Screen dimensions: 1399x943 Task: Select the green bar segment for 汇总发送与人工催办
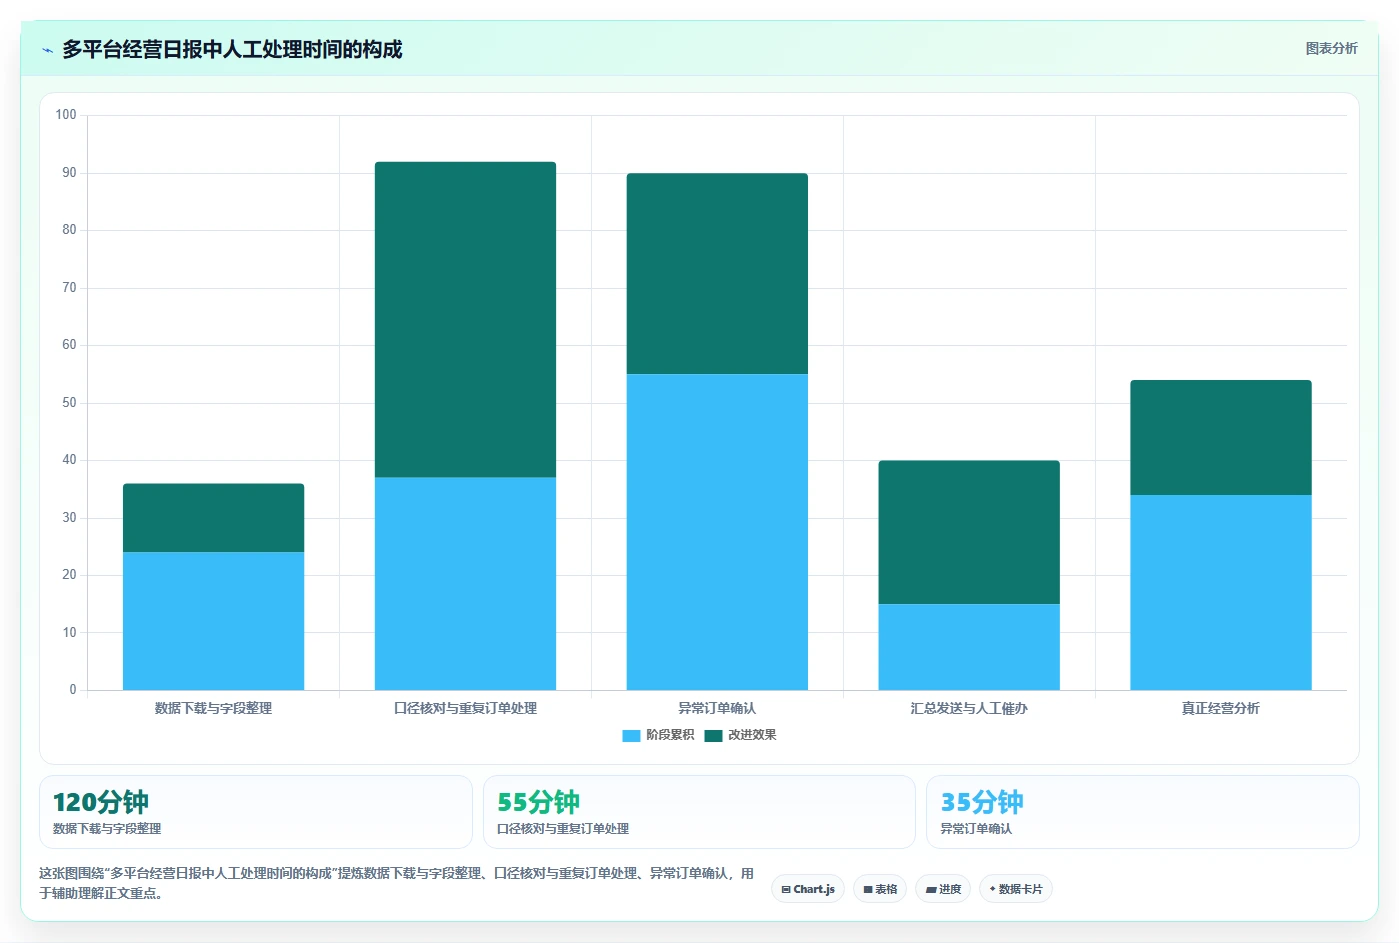969,532
